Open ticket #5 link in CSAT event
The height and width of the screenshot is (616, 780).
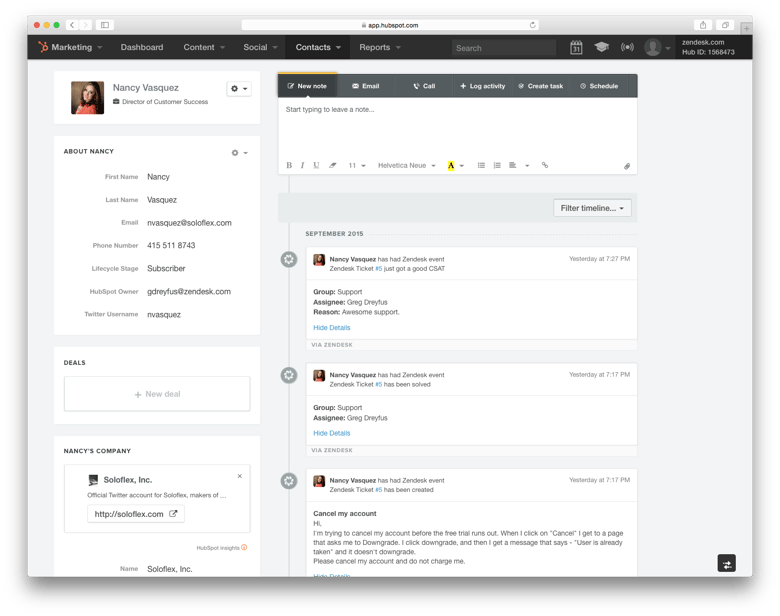click(x=379, y=269)
